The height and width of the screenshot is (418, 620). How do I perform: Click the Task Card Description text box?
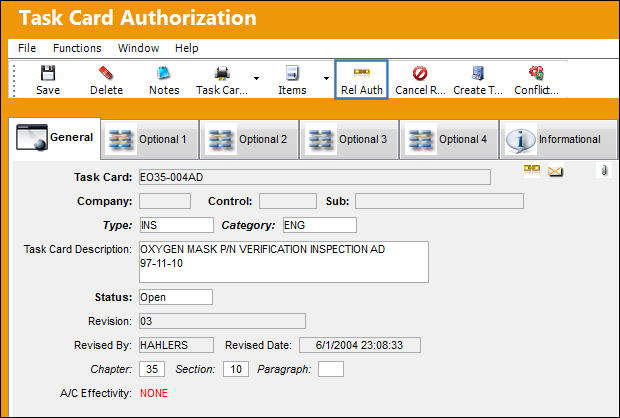click(x=284, y=262)
